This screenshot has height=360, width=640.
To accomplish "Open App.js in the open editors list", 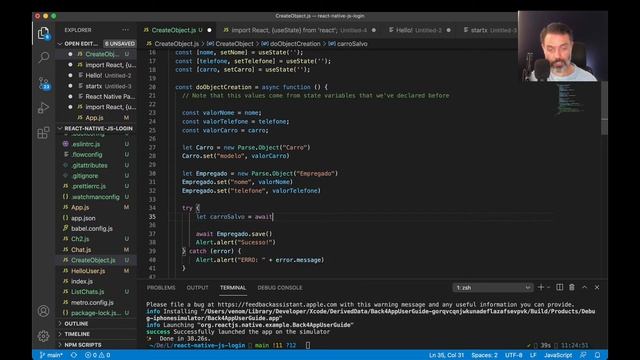I will click(96, 118).
